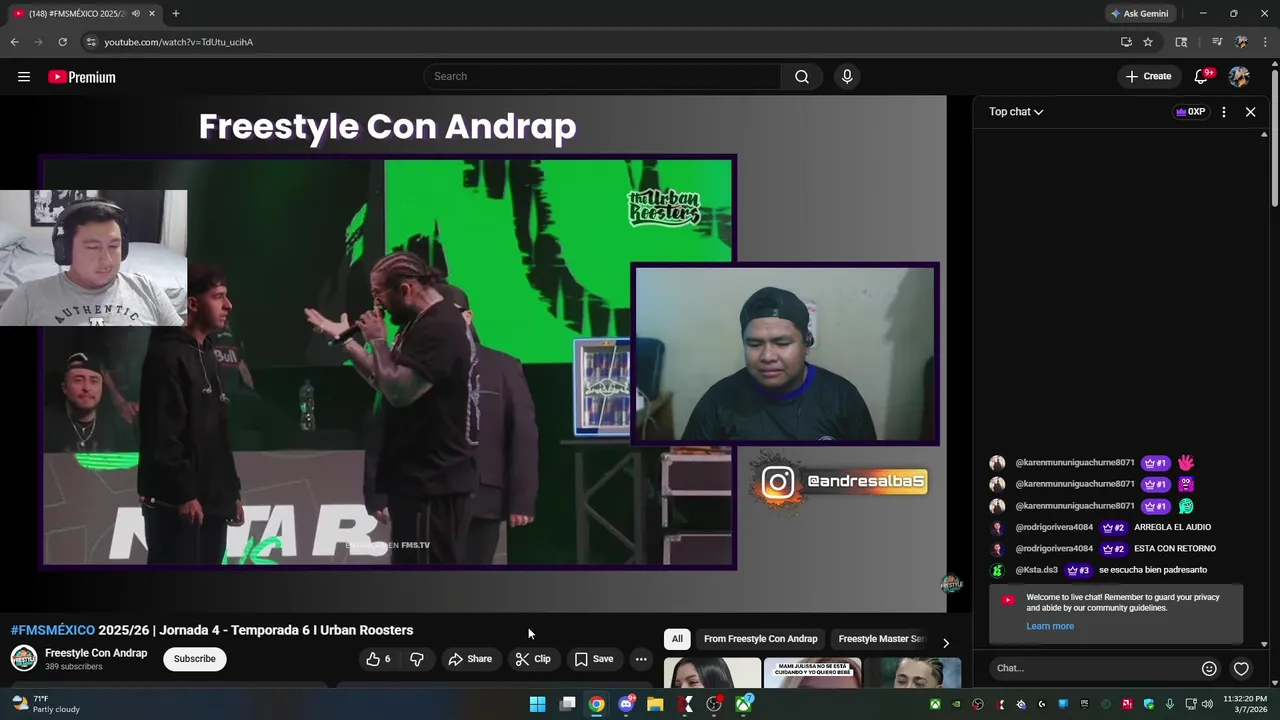Open the chat emoji picker
This screenshot has height=720, width=1280.
pos(1209,668)
